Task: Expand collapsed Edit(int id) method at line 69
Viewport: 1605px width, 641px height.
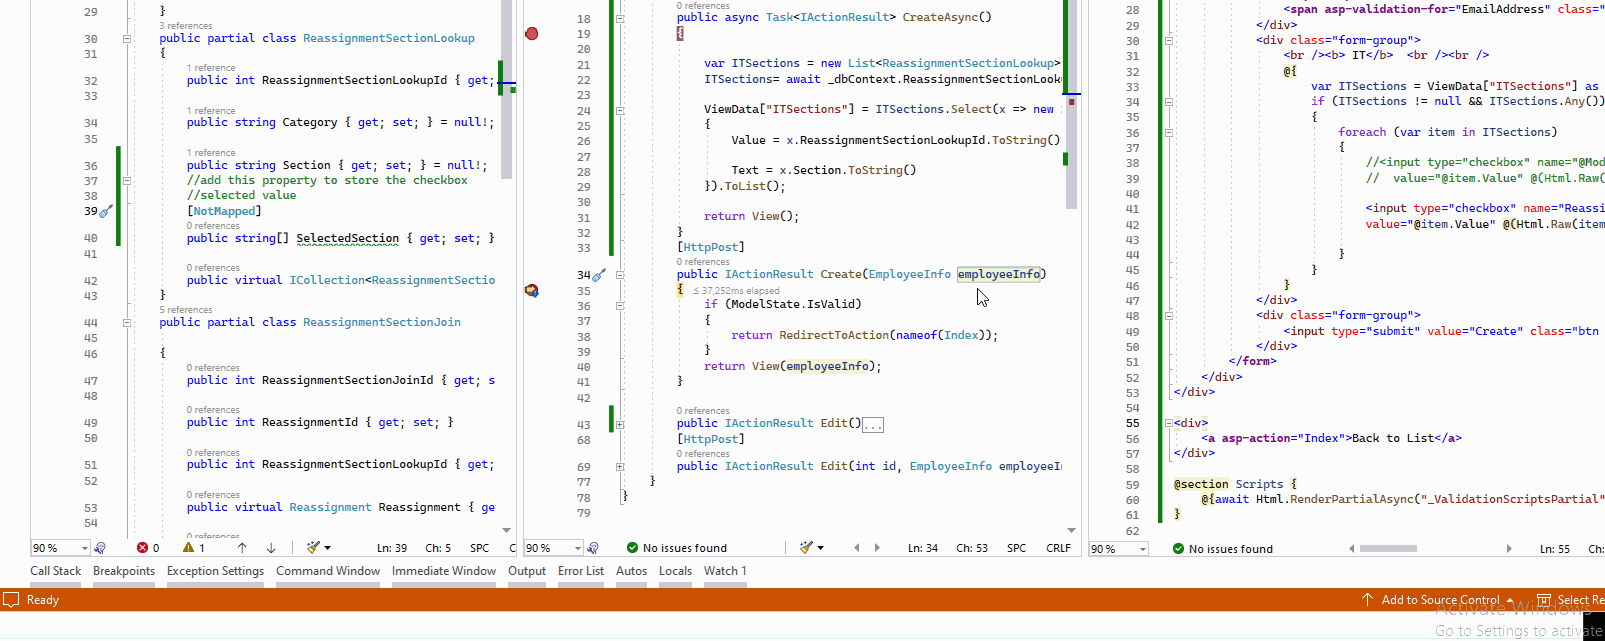Action: point(620,467)
